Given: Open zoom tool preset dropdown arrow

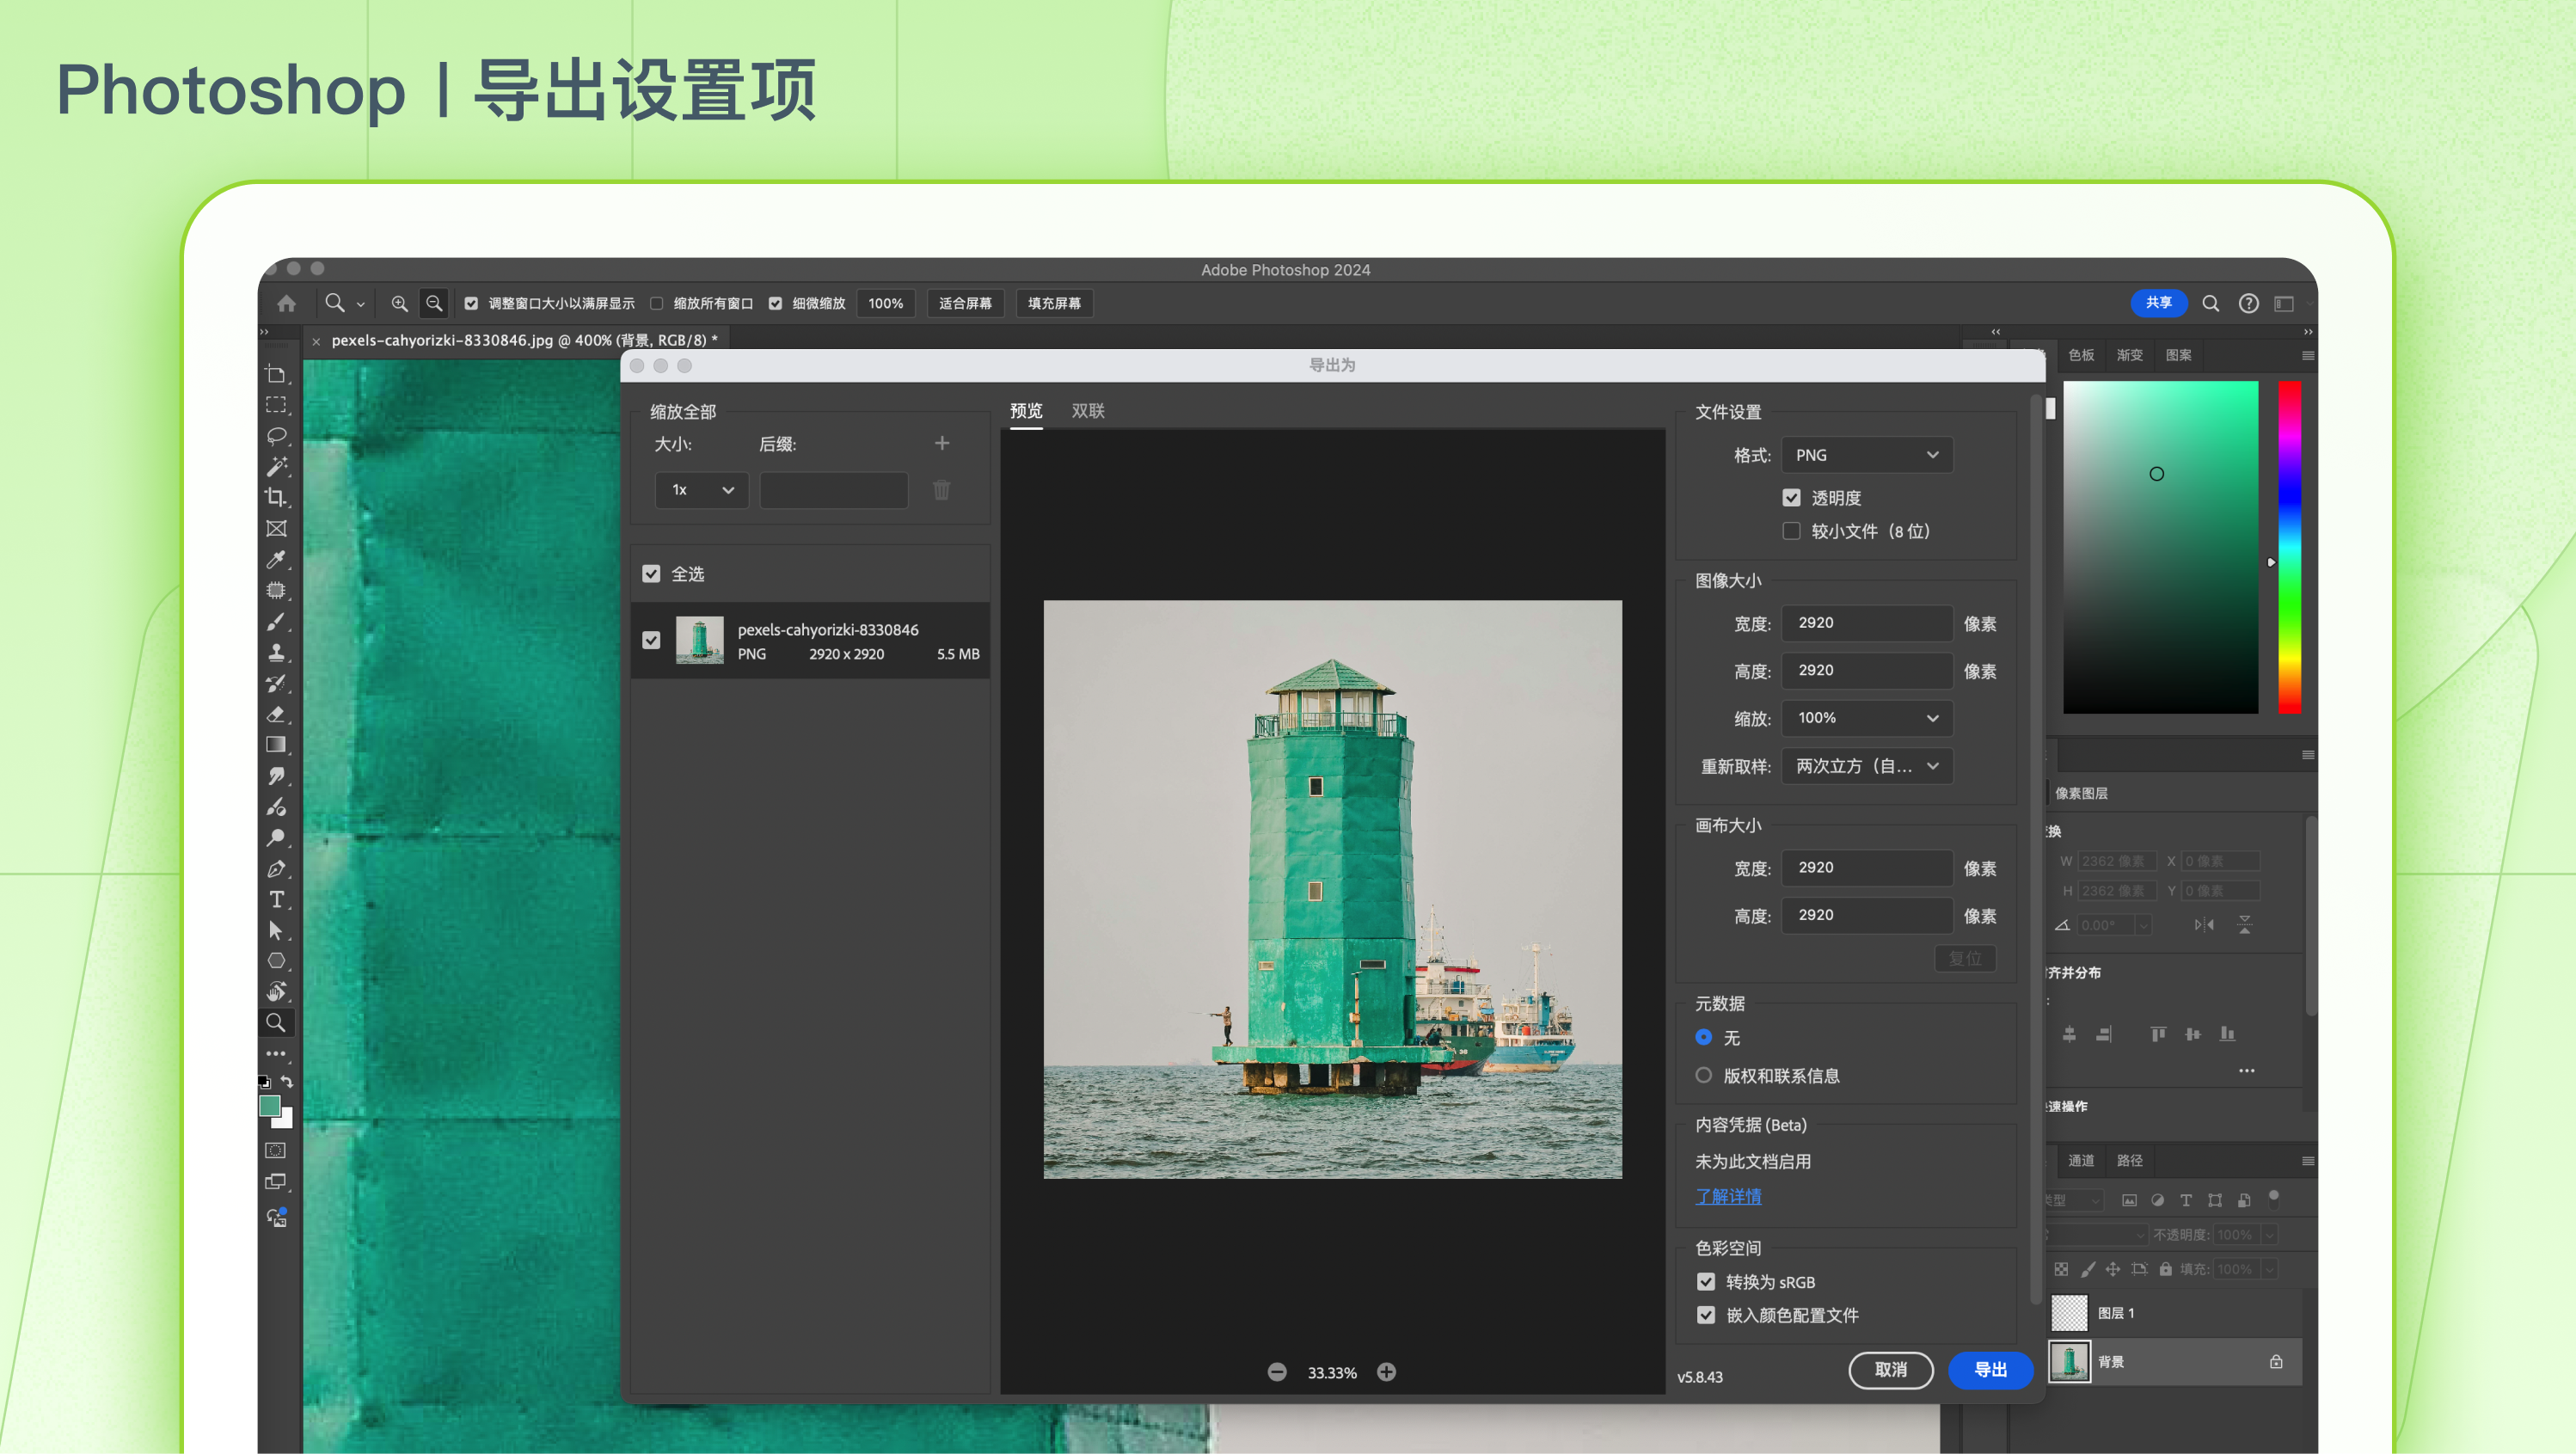Looking at the screenshot, I should coord(361,304).
